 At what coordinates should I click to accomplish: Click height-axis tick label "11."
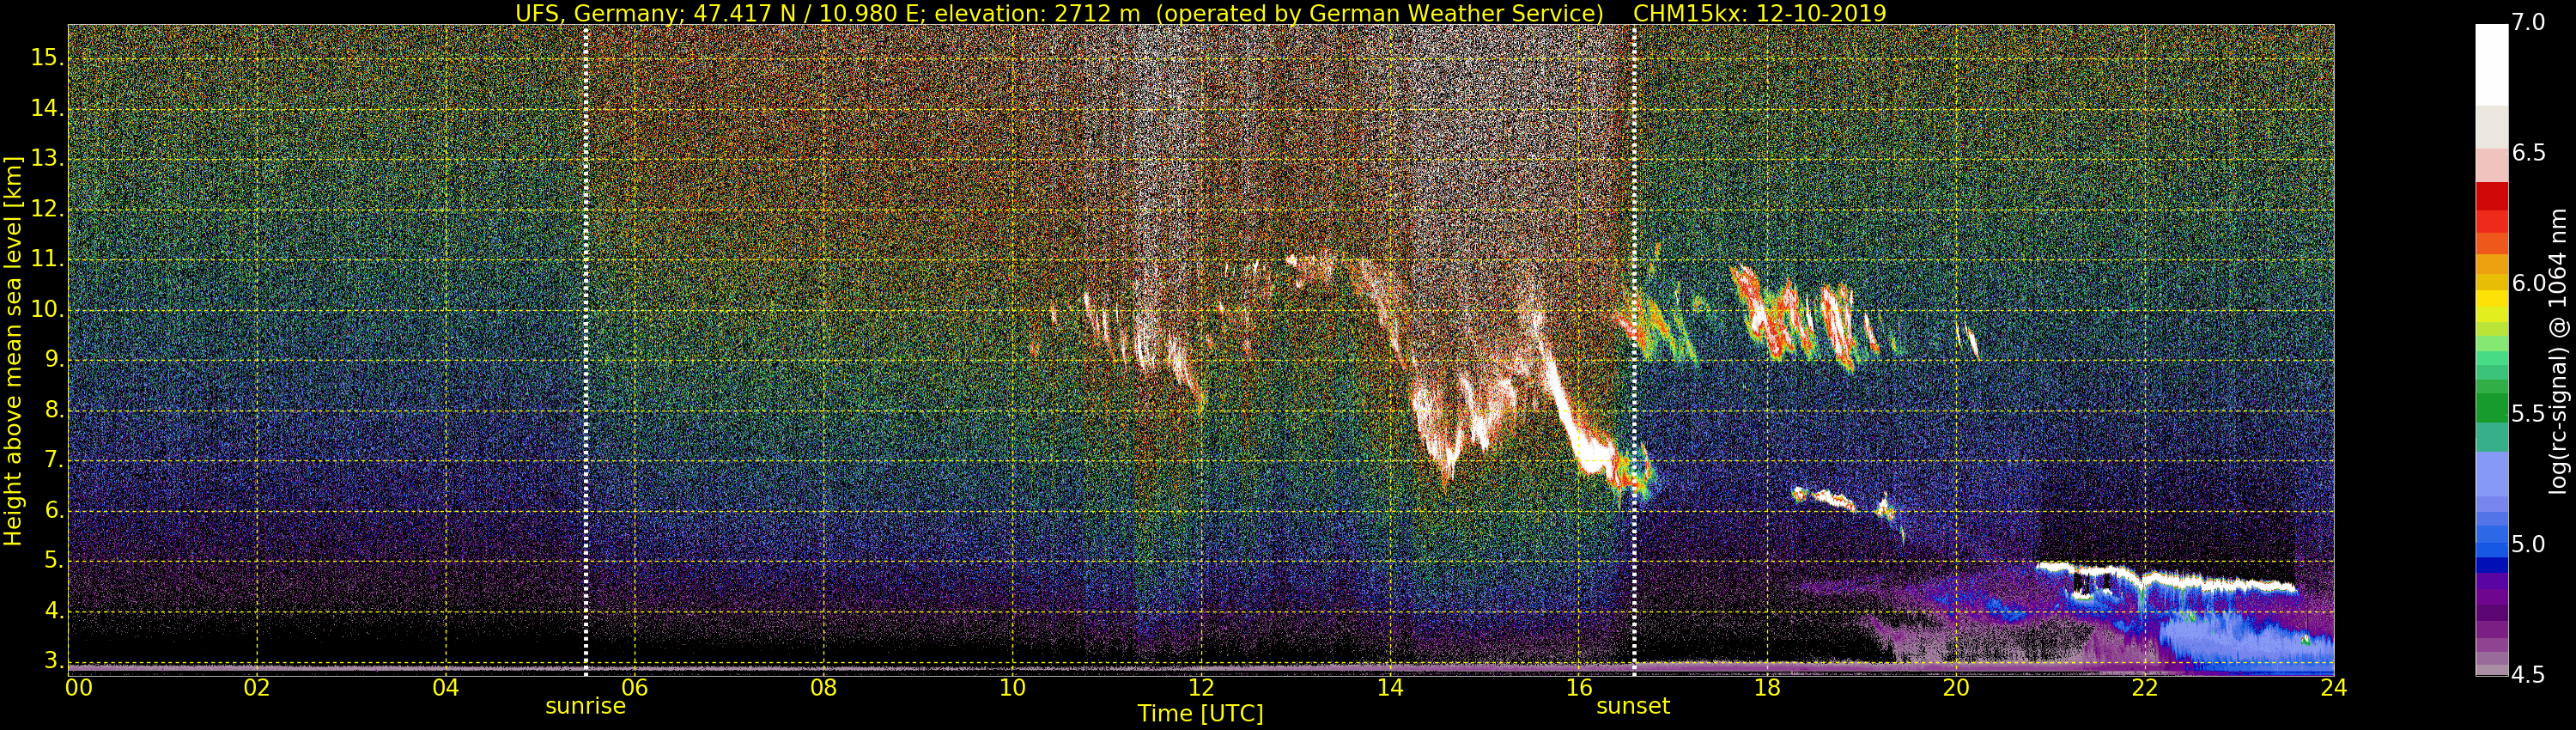click(47, 259)
